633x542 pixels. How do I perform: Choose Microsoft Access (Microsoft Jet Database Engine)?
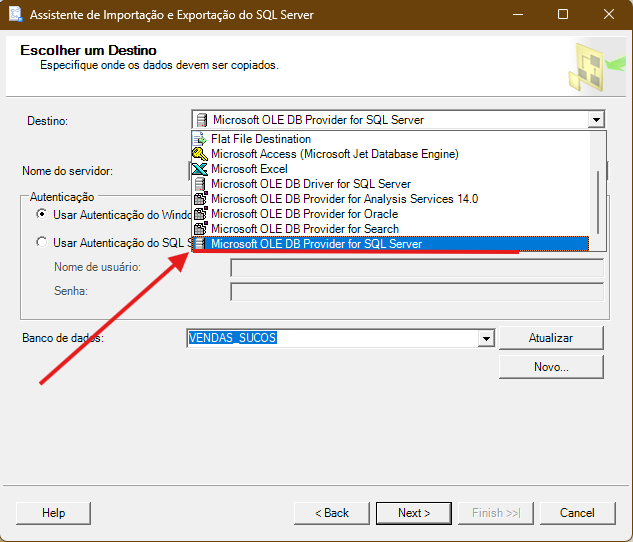point(390,154)
